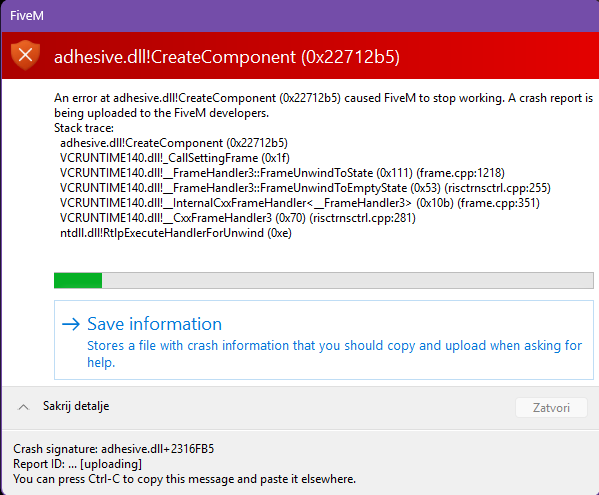
Task: Click the FrameUnwindToEmptyState stack trace line
Action: click(x=305, y=188)
